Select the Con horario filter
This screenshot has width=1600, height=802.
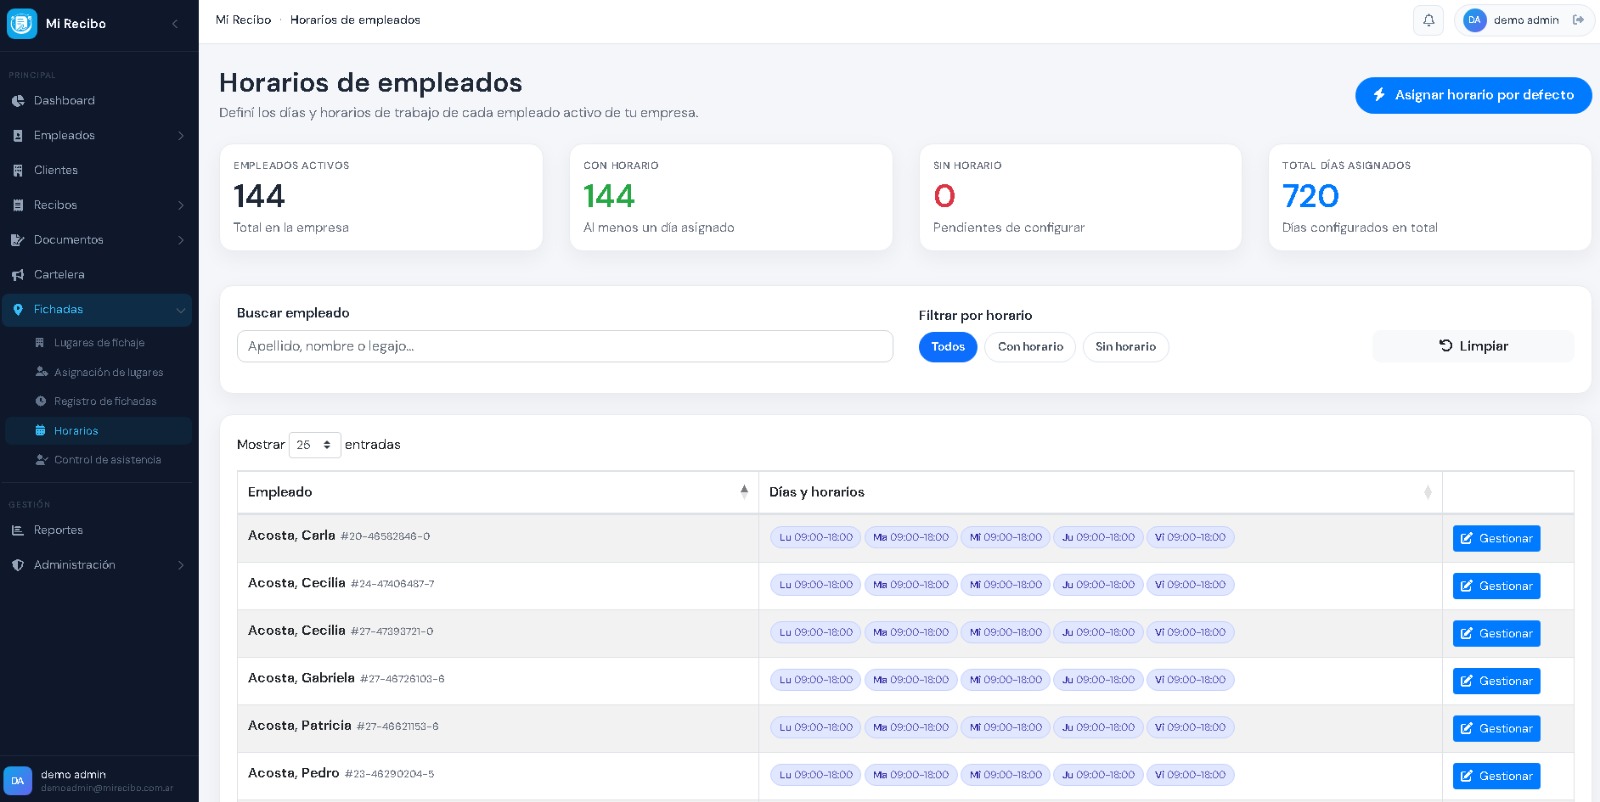1030,347
